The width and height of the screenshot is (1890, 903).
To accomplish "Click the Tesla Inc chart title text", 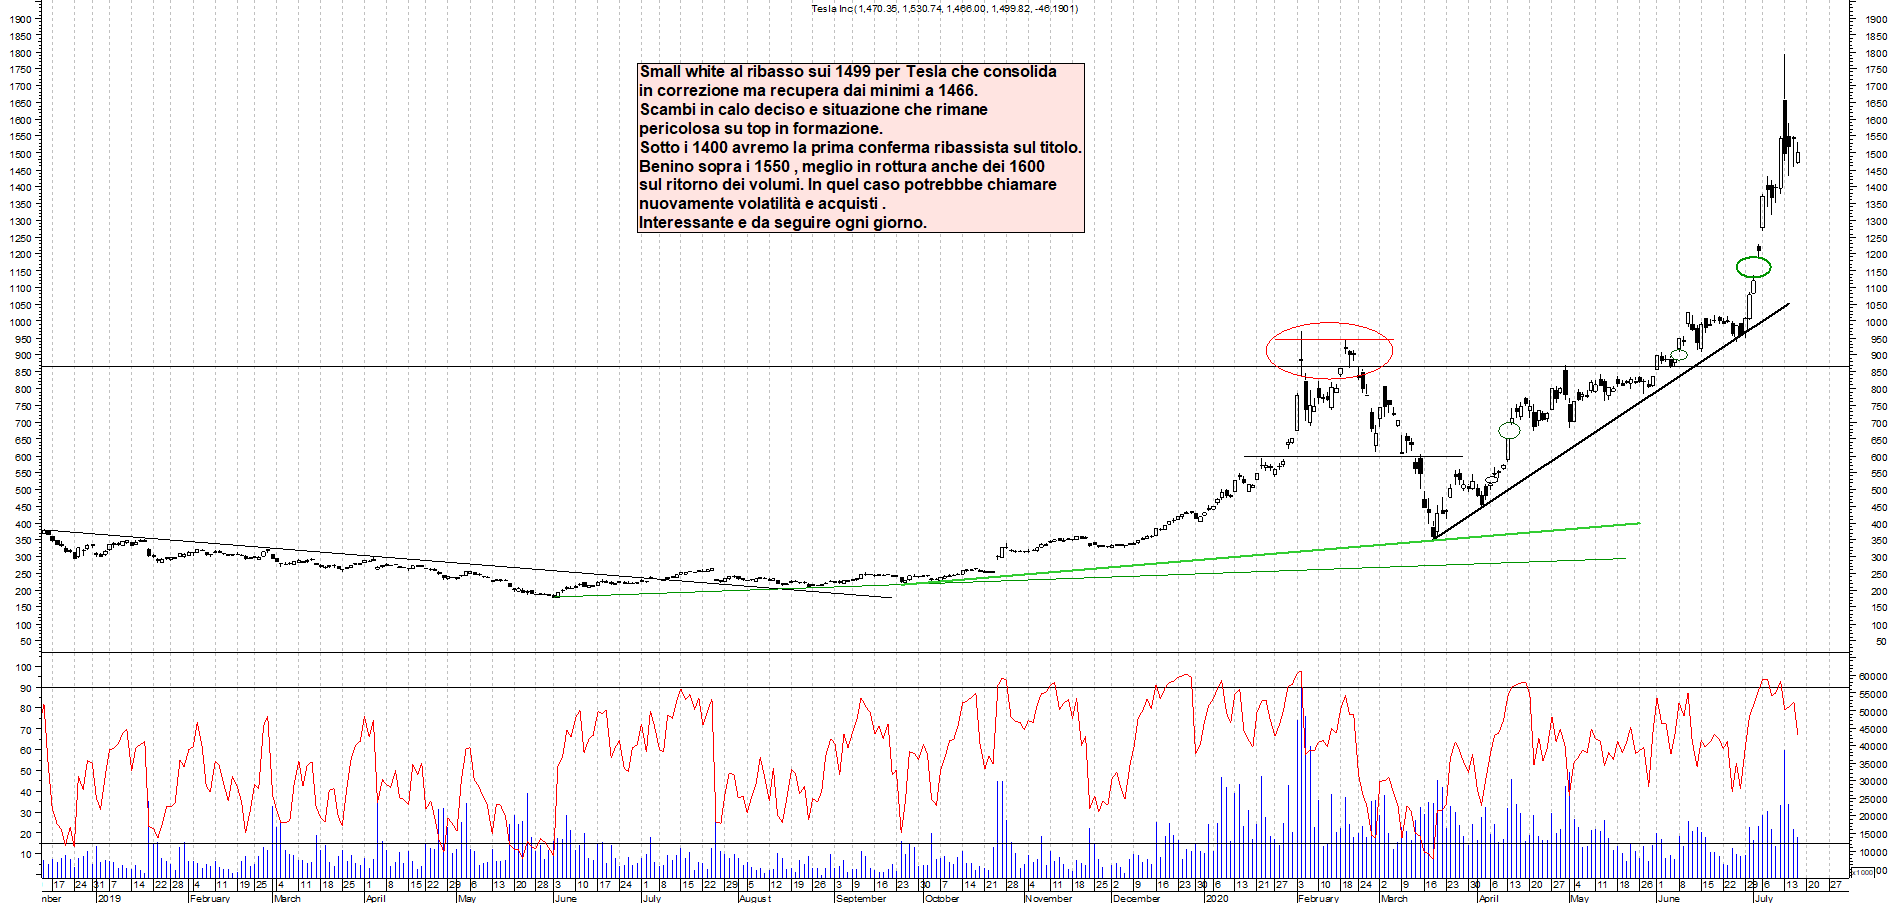I will 944,9.
